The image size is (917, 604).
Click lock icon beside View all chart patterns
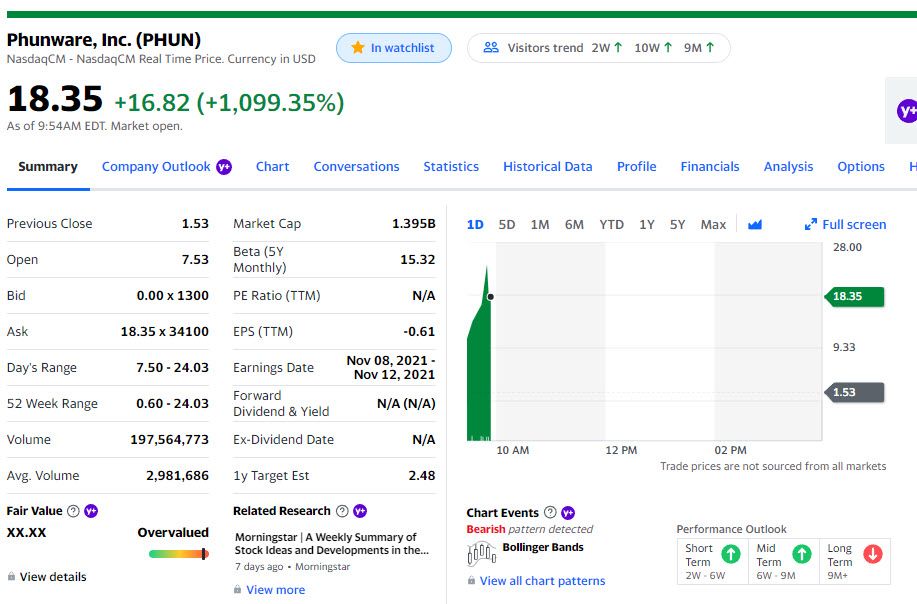pyautogui.click(x=471, y=580)
